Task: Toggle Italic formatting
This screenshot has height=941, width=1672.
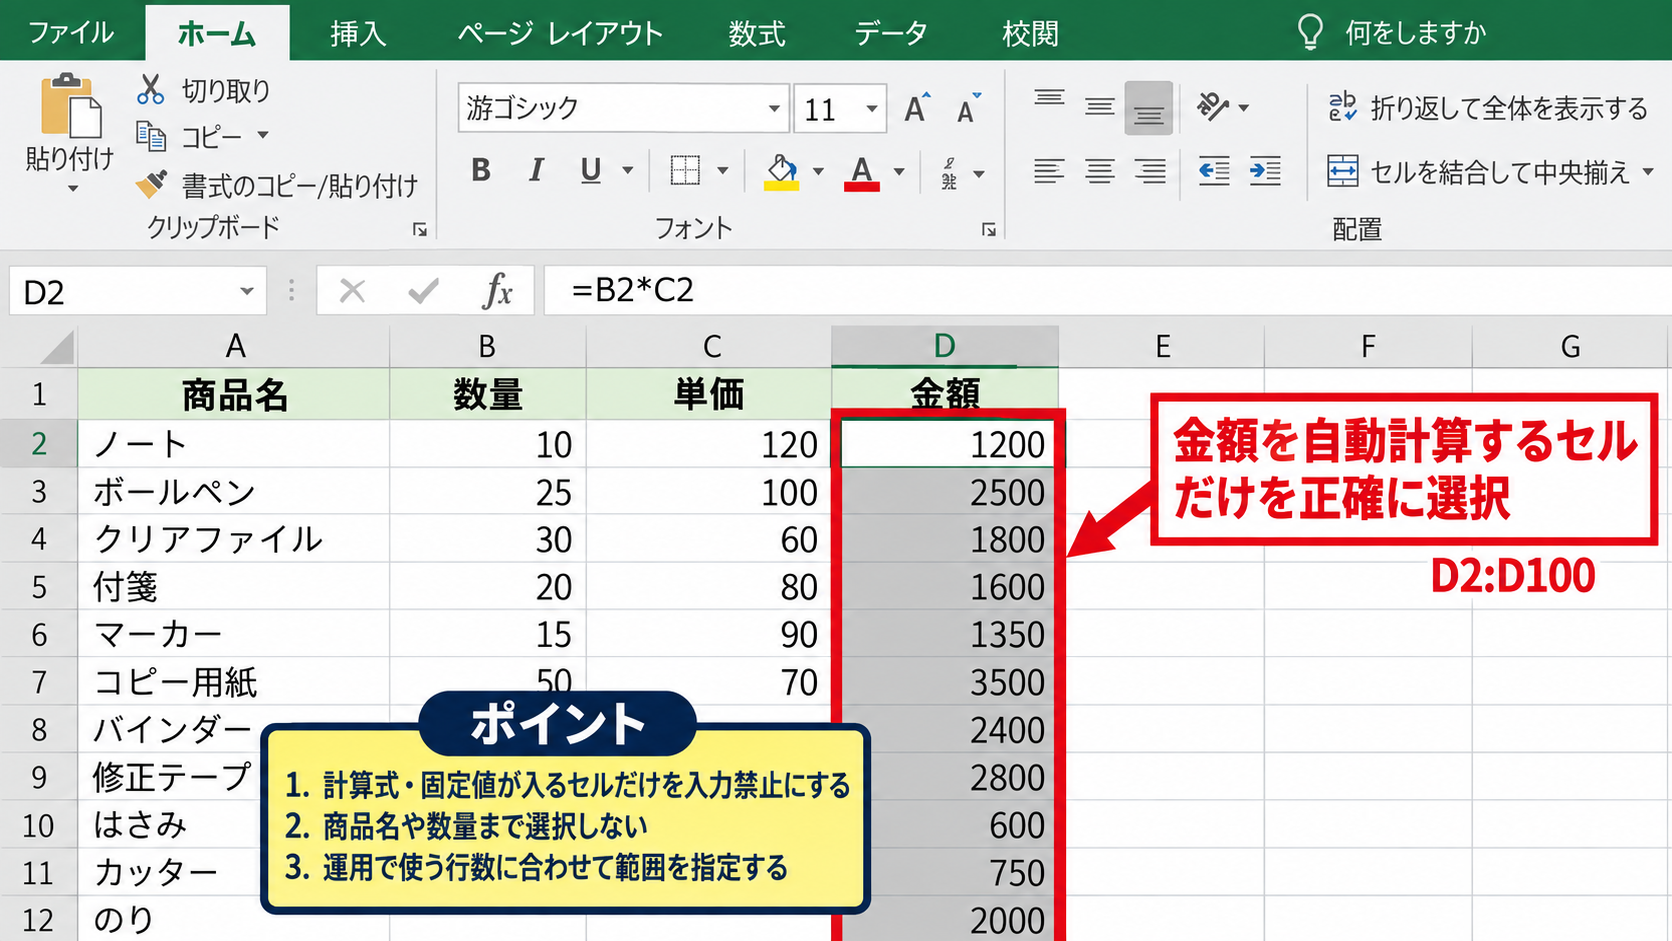Action: pos(537,171)
